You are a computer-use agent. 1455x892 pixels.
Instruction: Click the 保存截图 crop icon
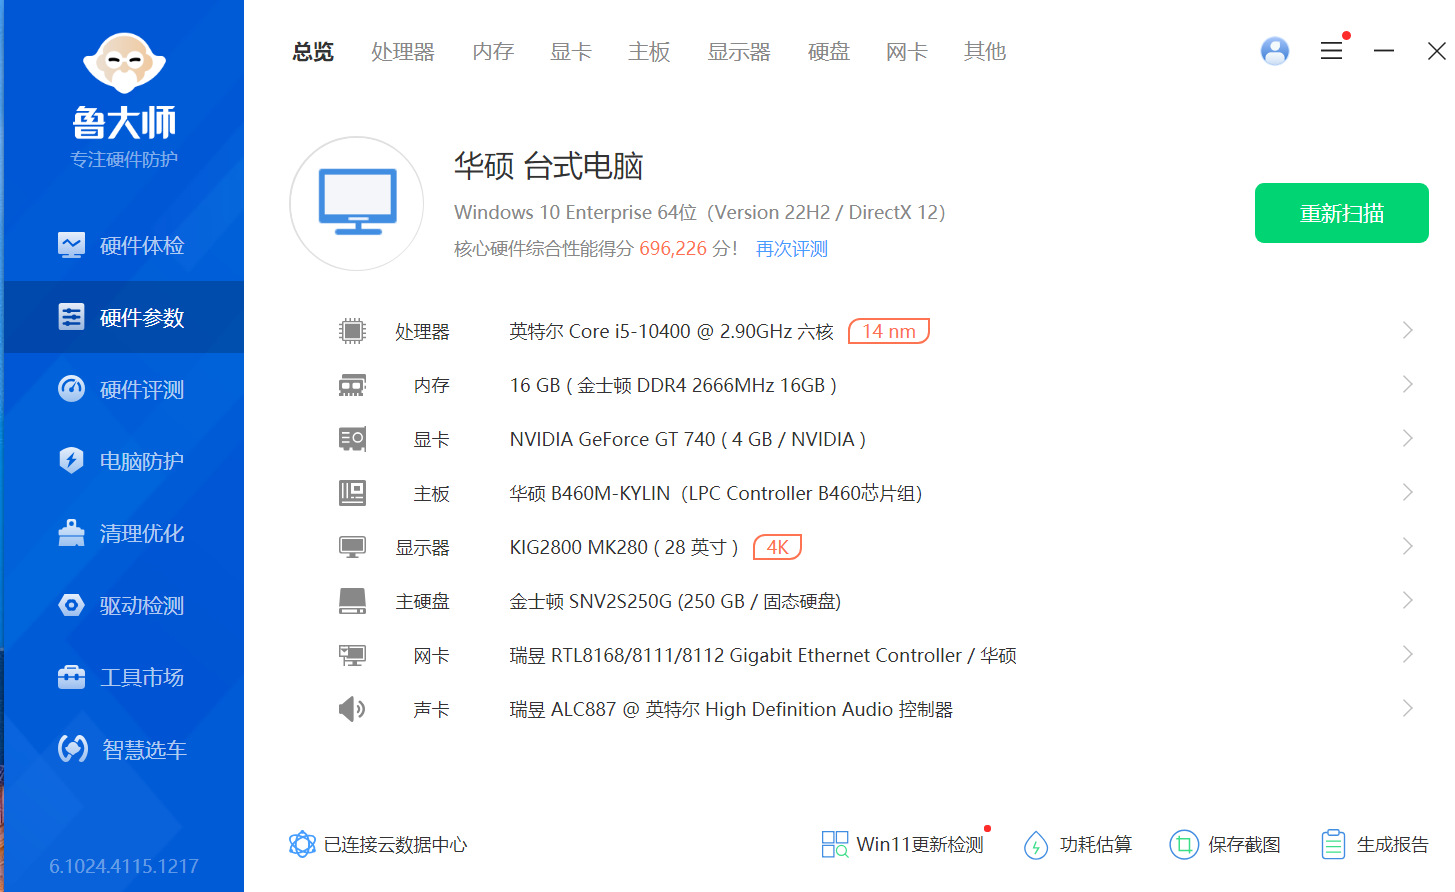1184,845
